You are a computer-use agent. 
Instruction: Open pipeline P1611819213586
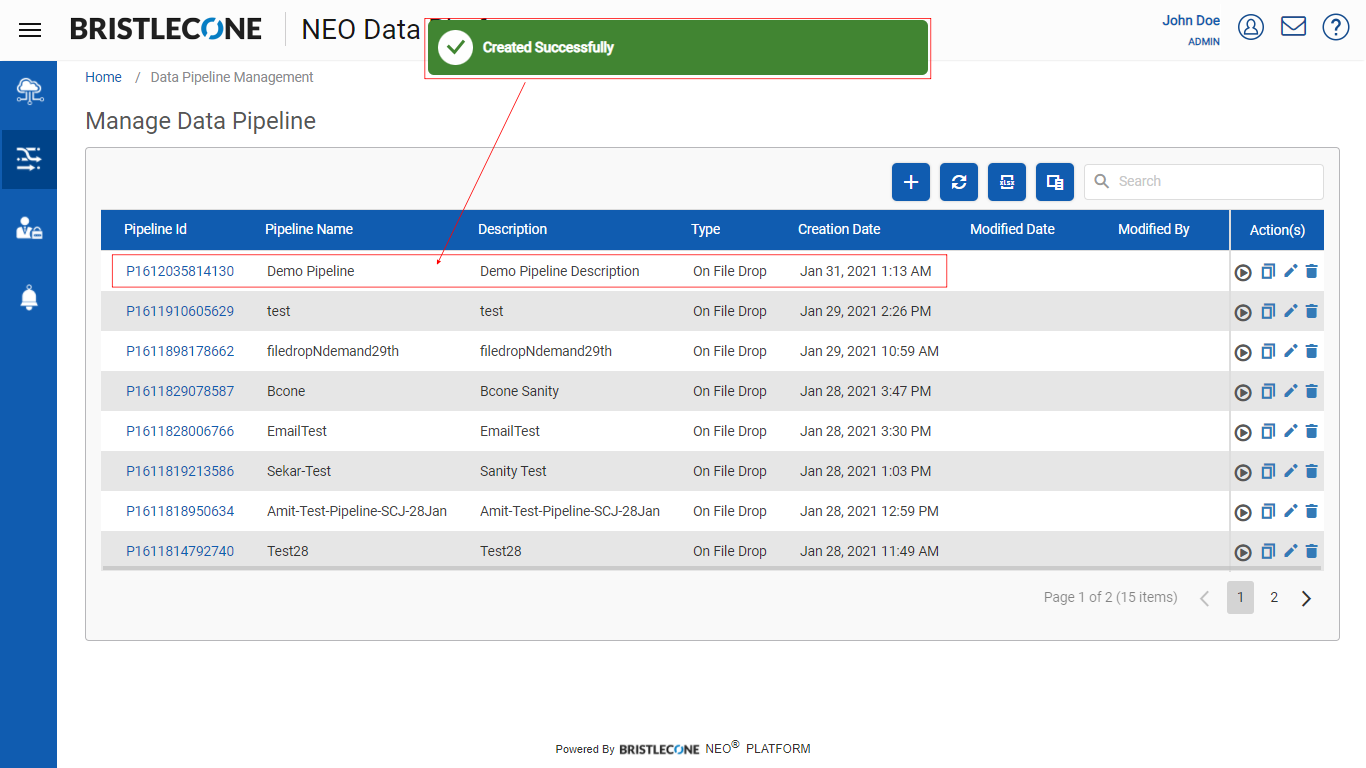pyautogui.click(x=180, y=471)
